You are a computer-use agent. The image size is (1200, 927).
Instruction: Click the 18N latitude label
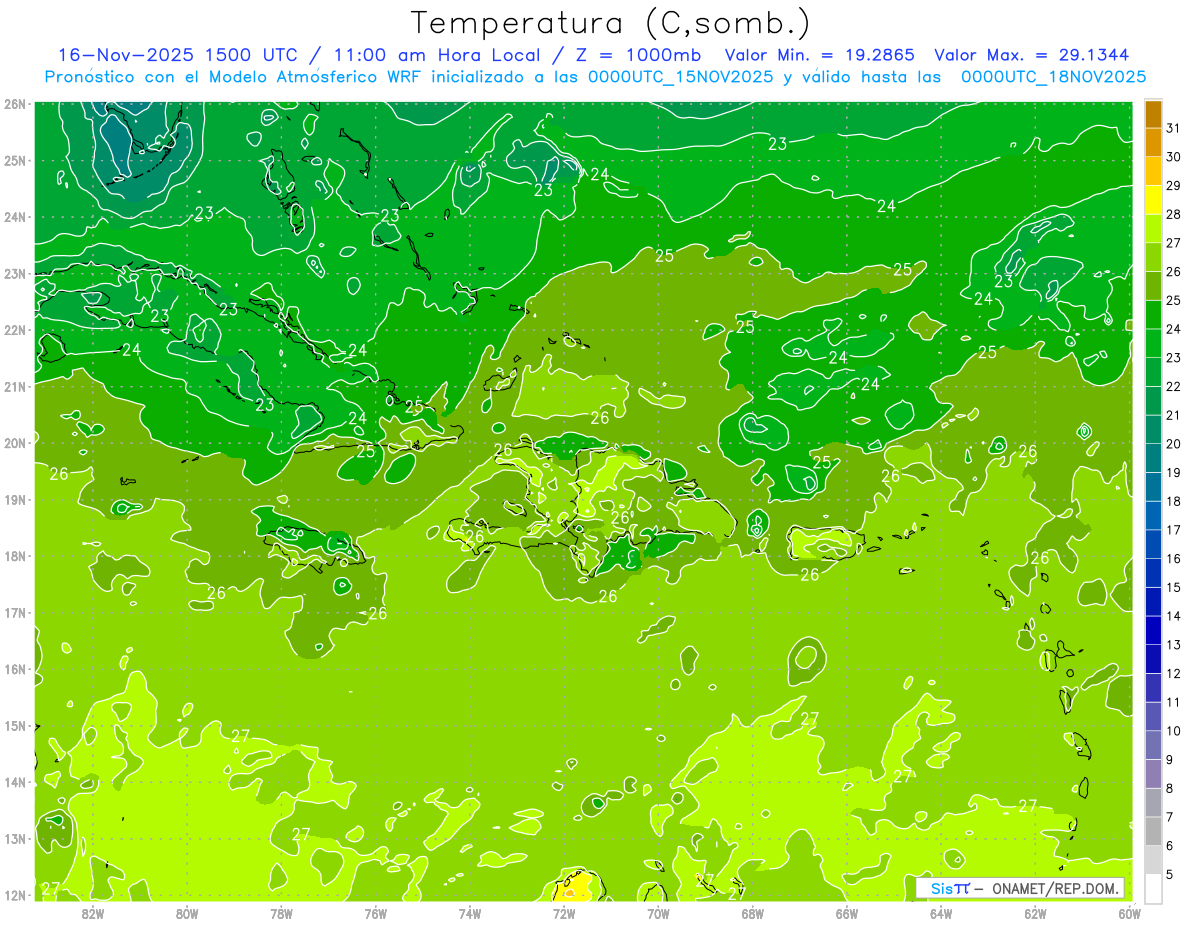(15, 556)
